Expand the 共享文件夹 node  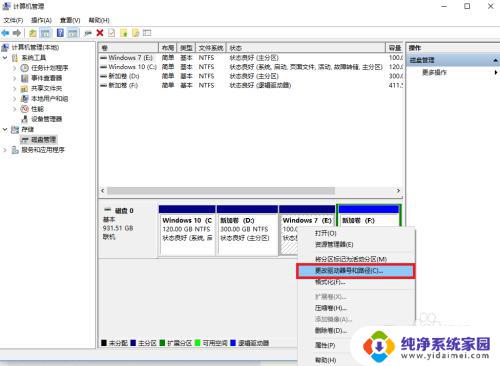pyautogui.click(x=14, y=89)
